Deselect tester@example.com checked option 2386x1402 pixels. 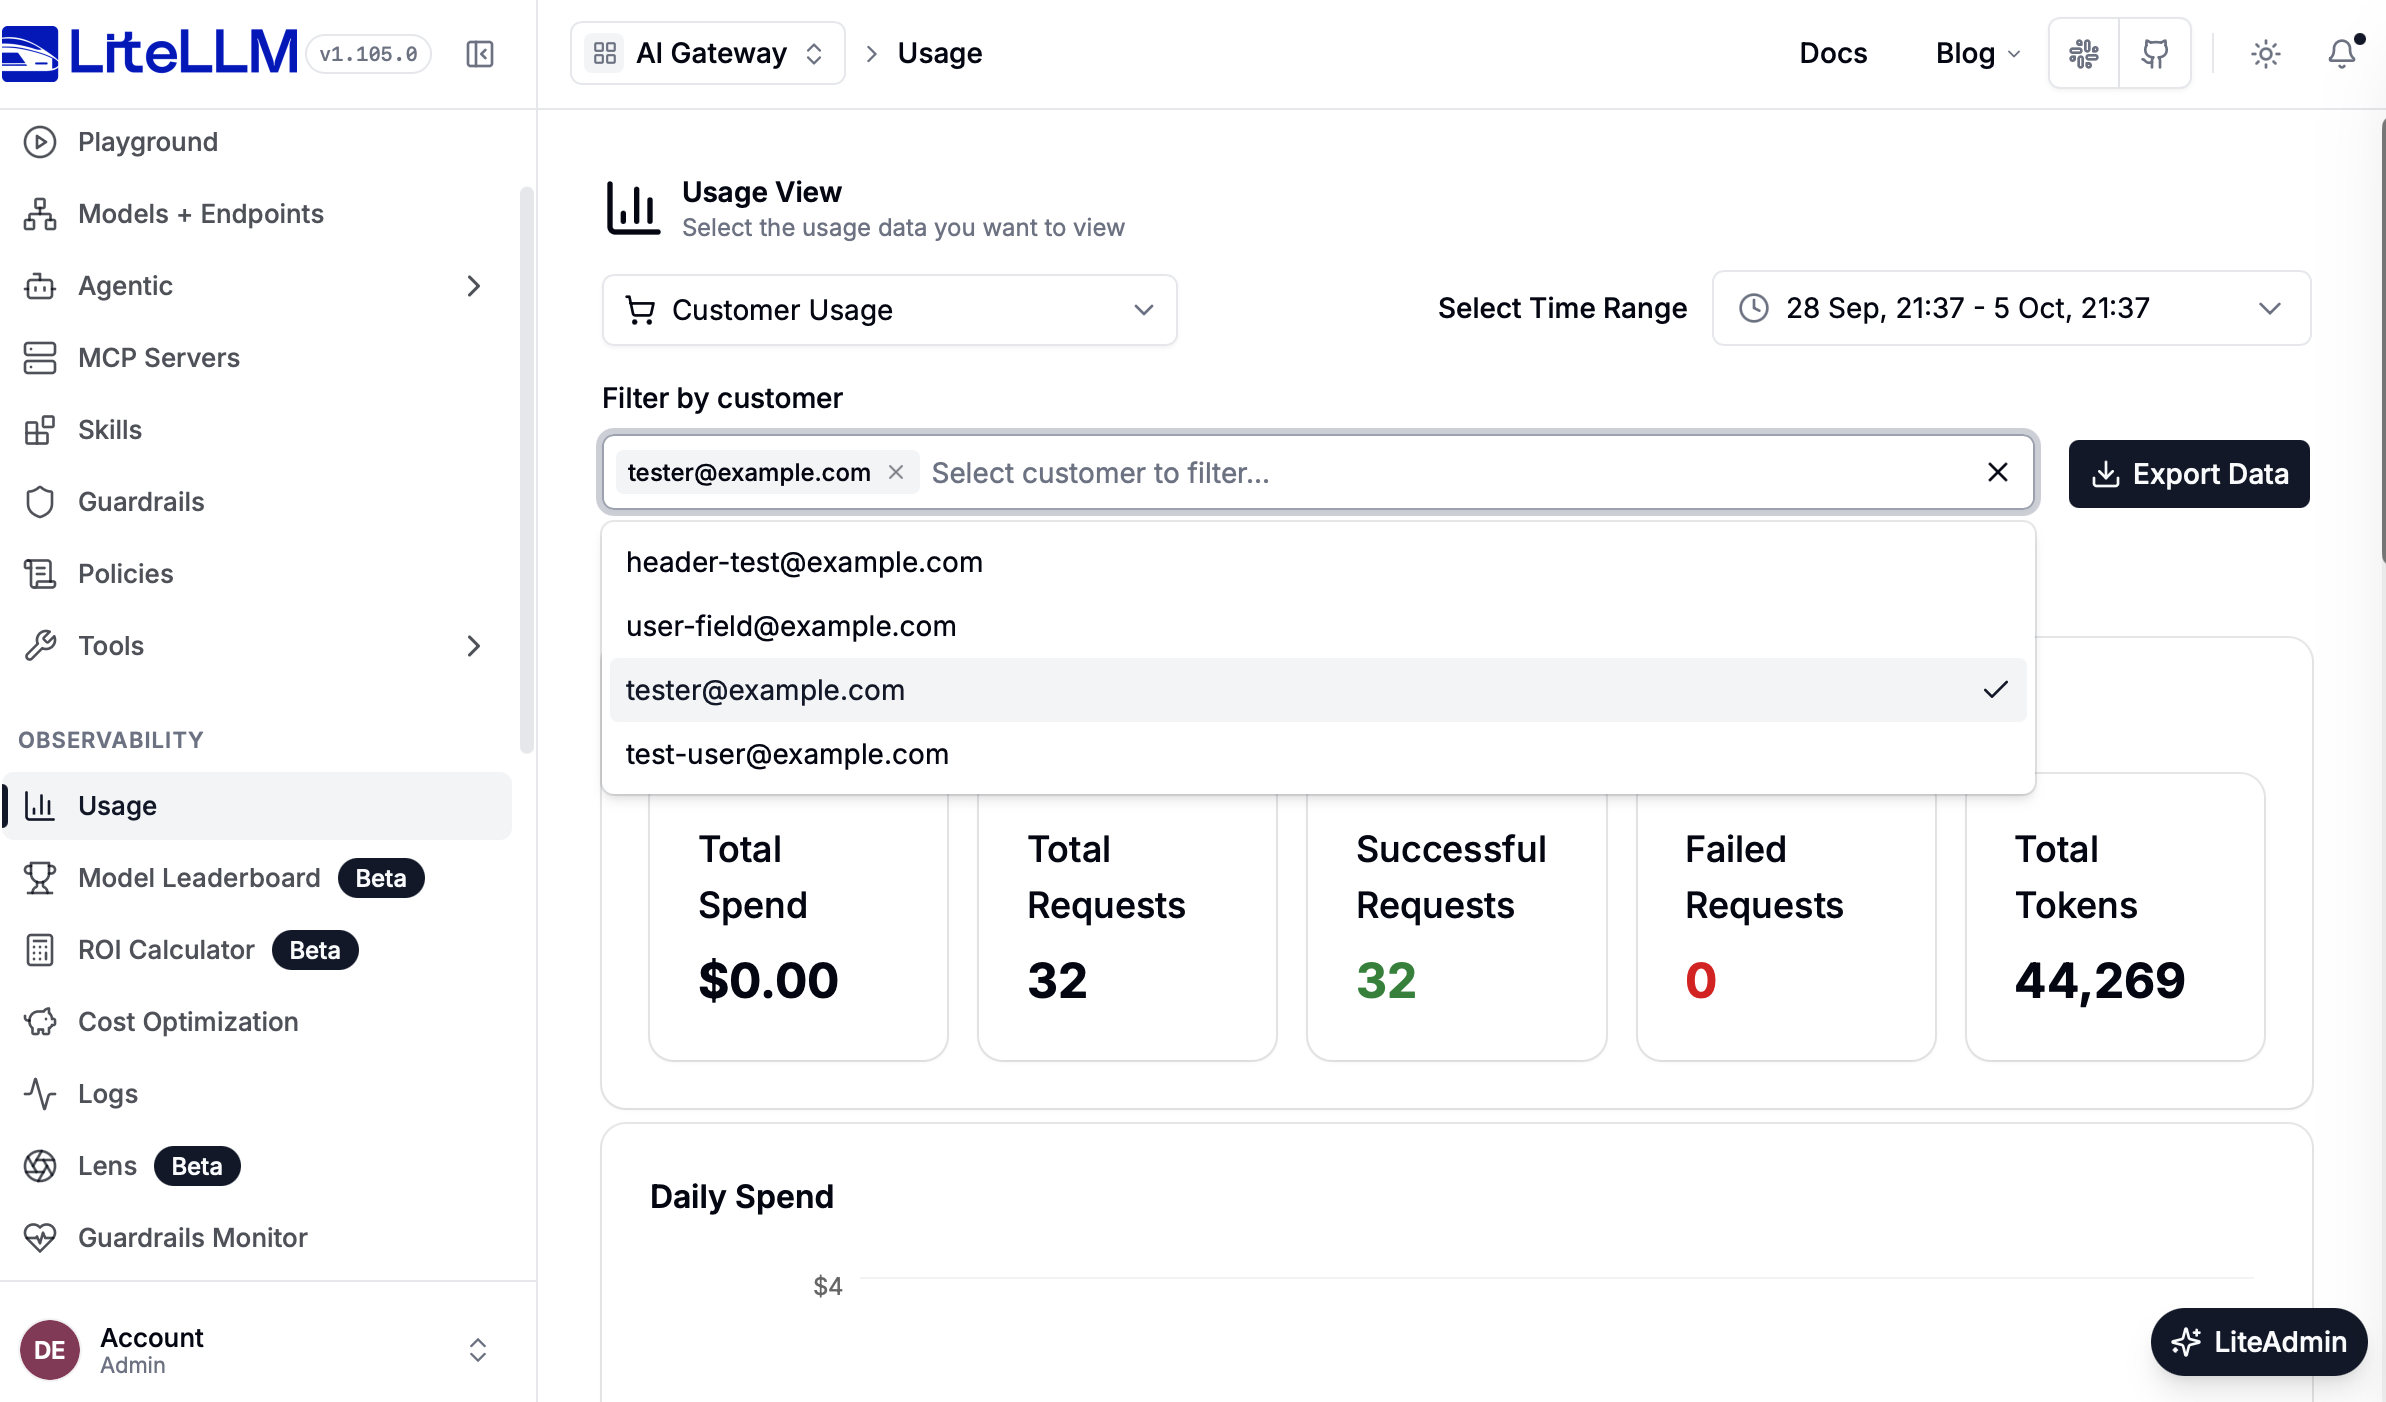pyautogui.click(x=1318, y=690)
